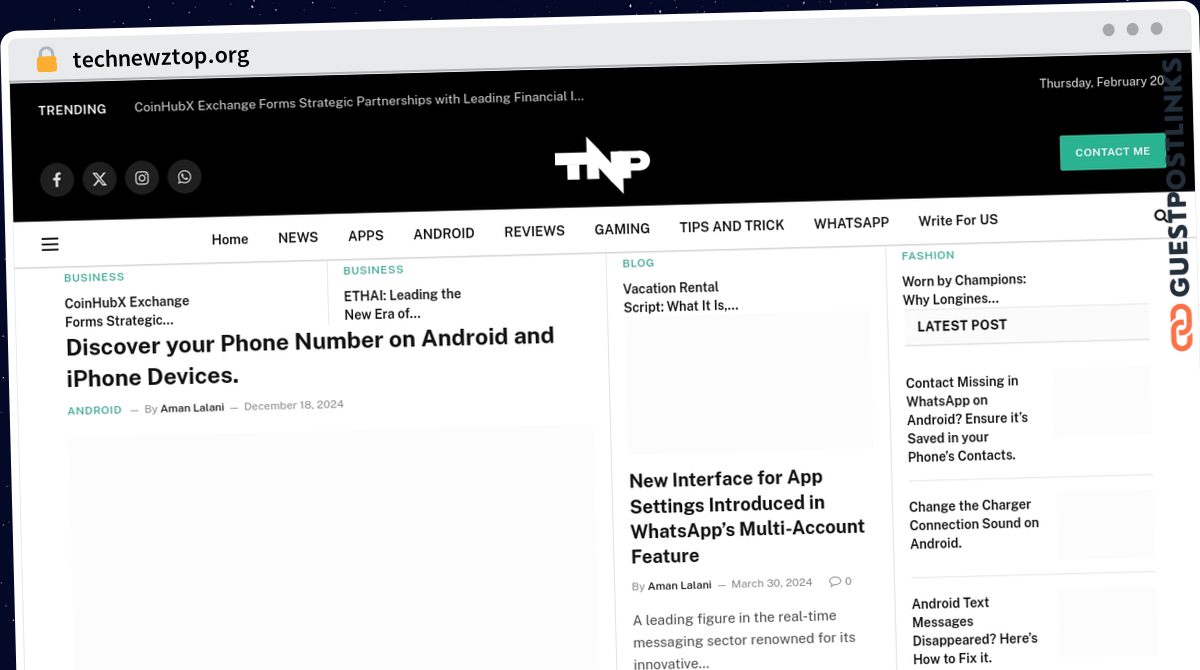Open the Write For US menu item
Viewport: 1200px width, 670px height.
tap(958, 220)
